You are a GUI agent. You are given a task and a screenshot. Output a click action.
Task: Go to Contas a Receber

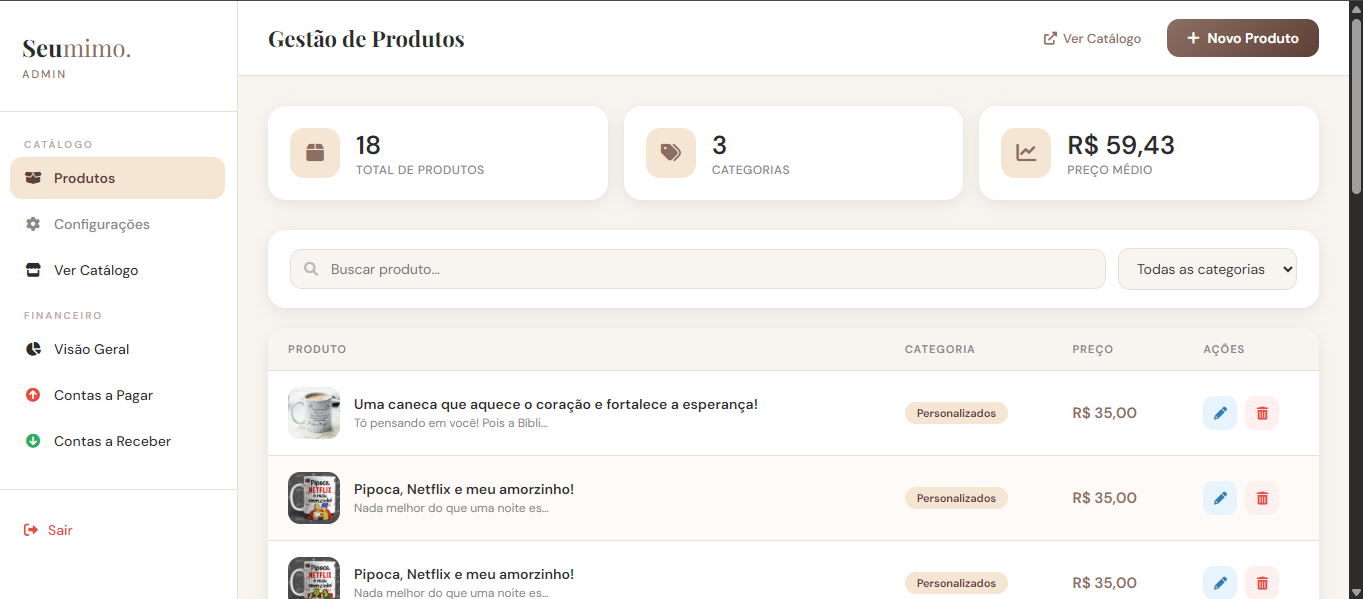pos(117,441)
